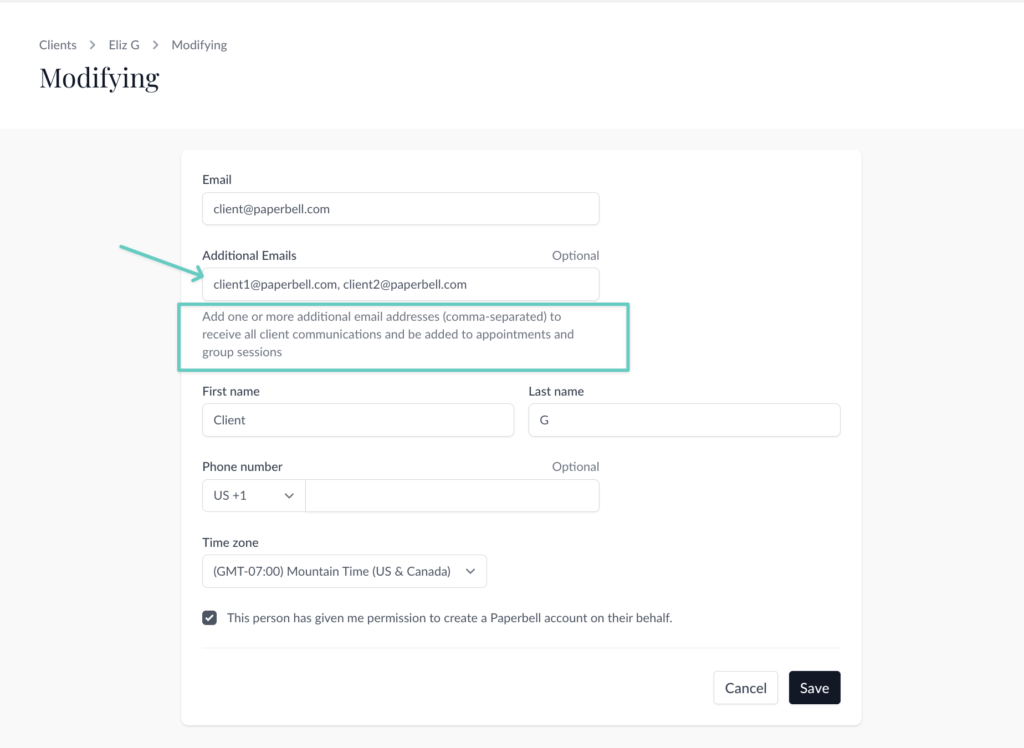1024x748 pixels.
Task: Click the empty phone number input
Action: (452, 495)
